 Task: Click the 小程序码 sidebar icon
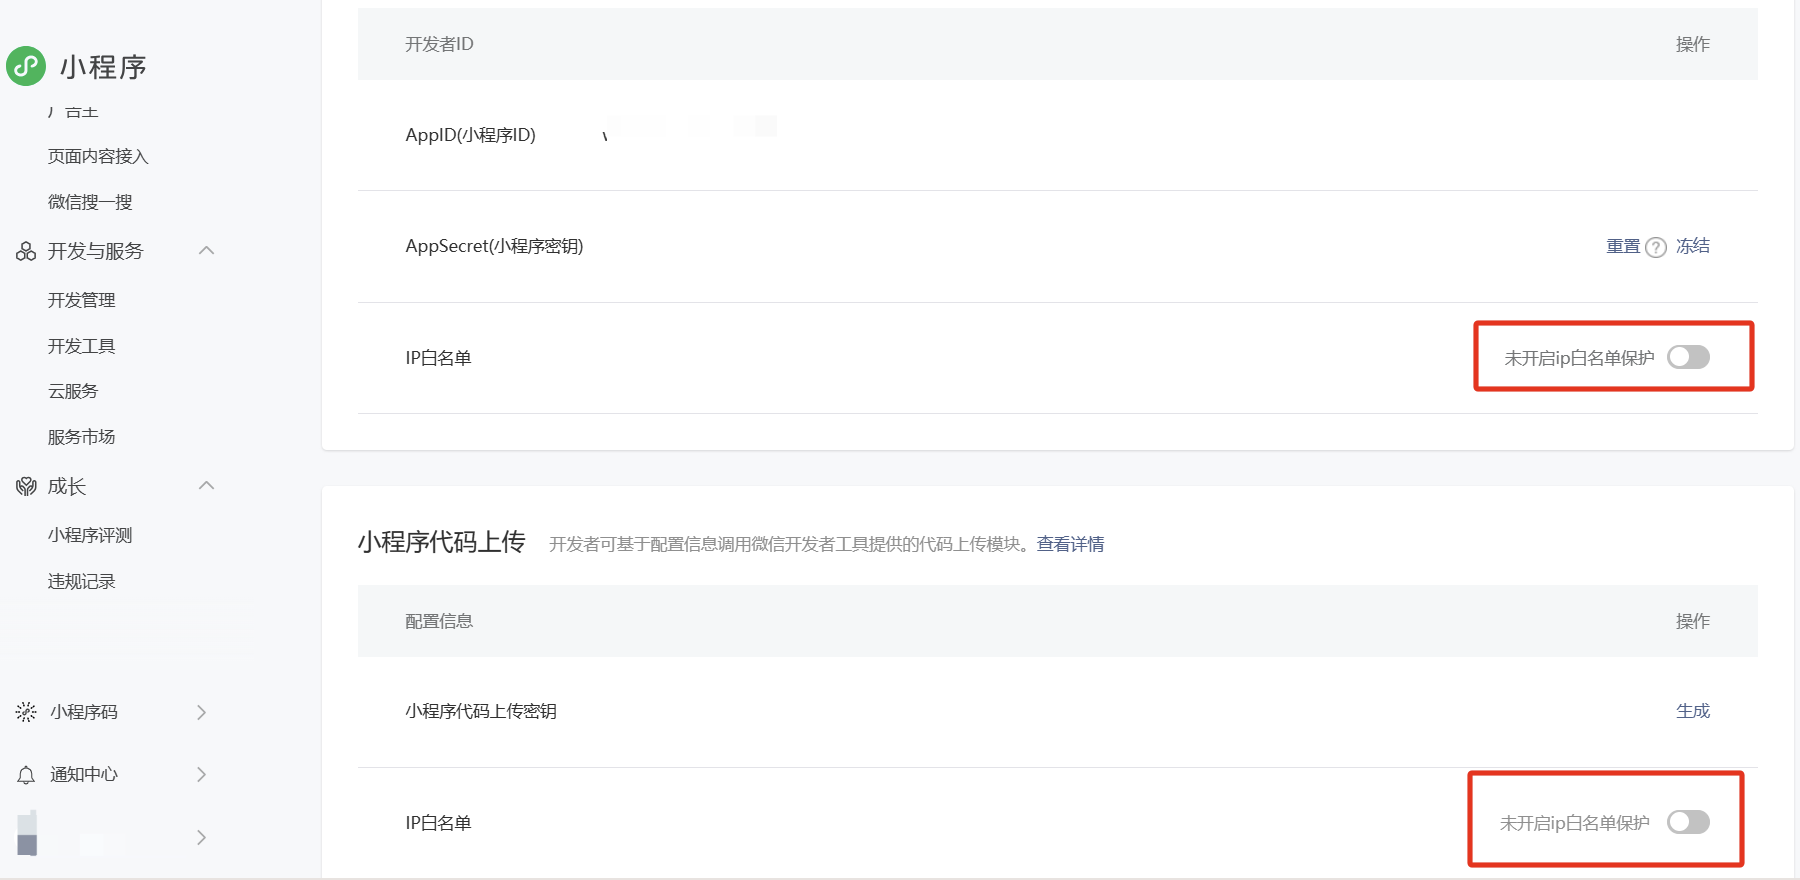tap(26, 712)
